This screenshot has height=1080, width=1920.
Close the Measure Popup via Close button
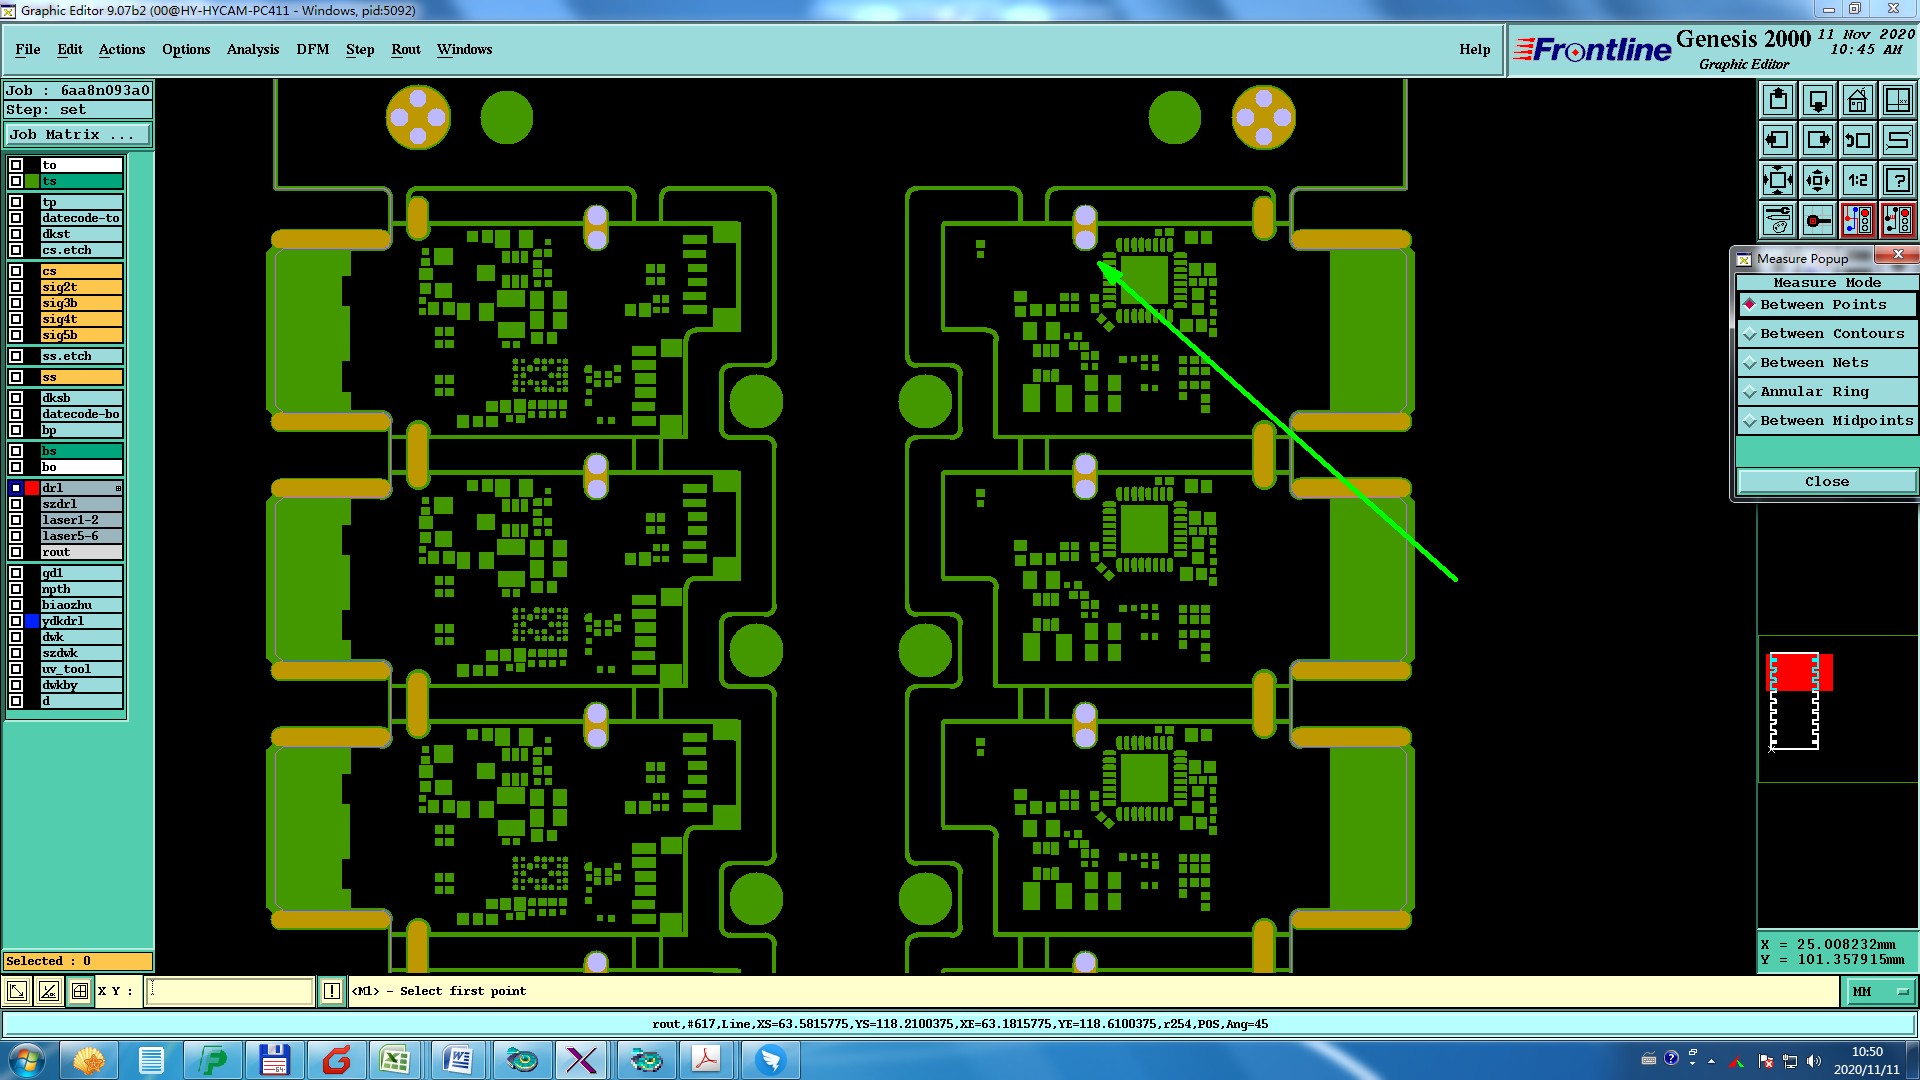pos(1826,482)
